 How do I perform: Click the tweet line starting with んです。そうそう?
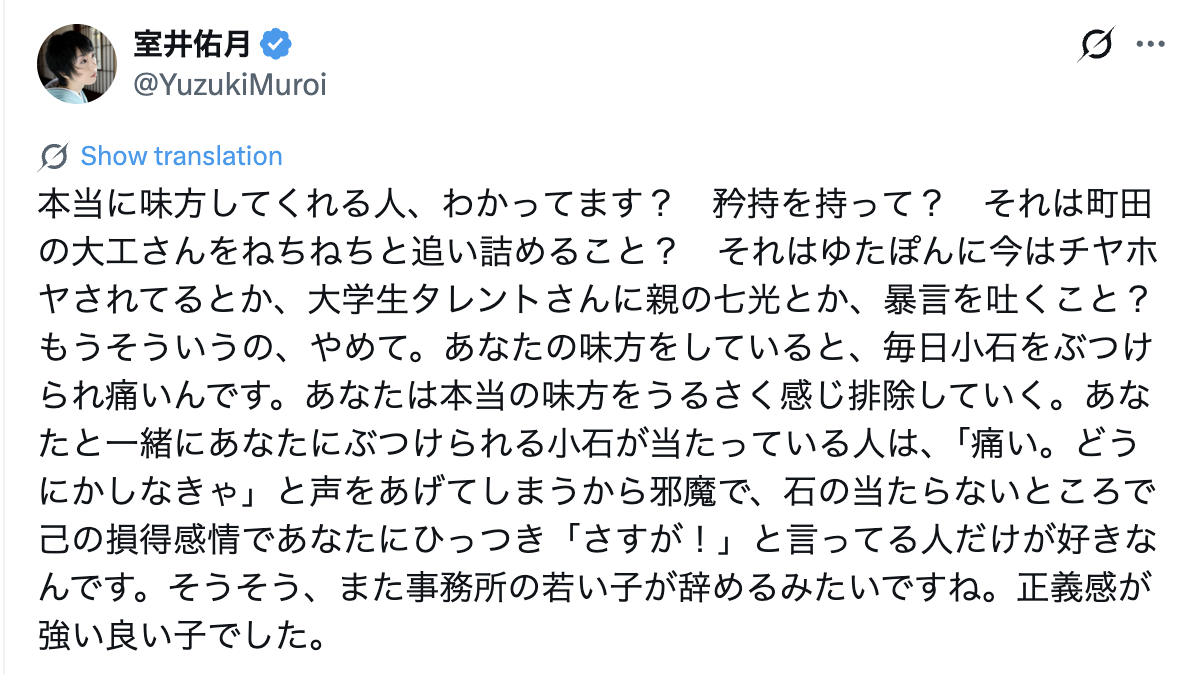[595, 588]
